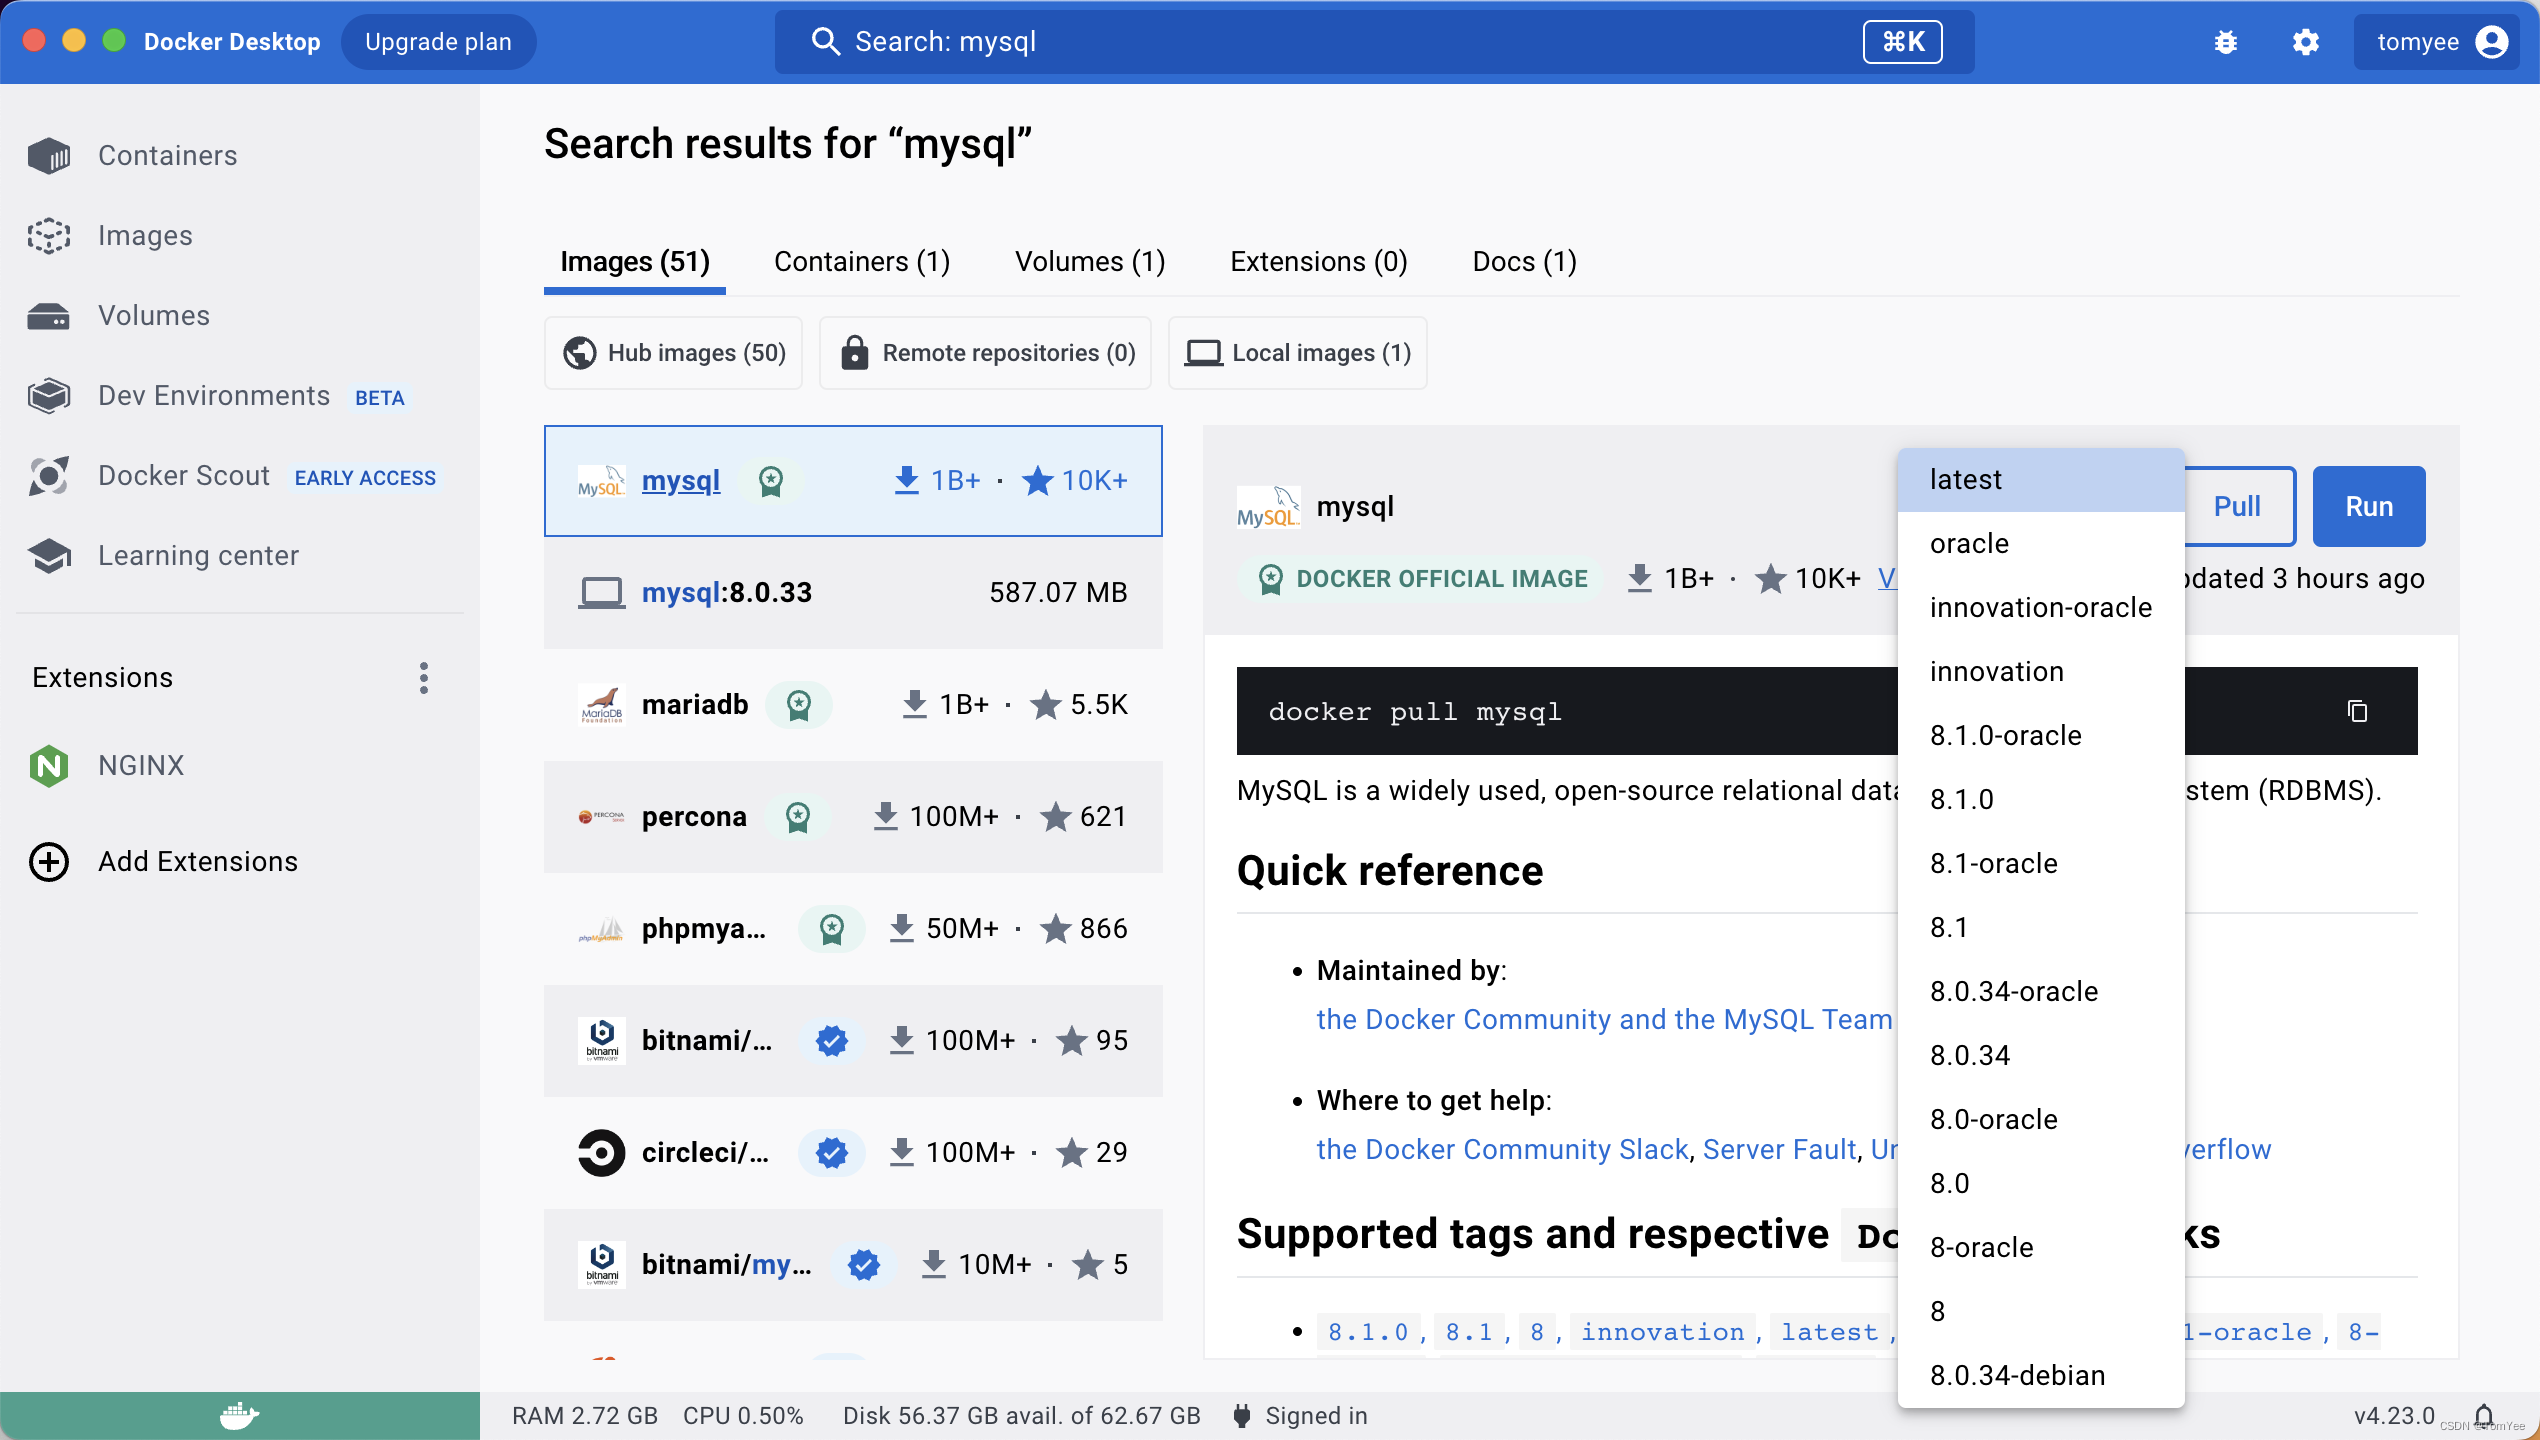Screen dimensions: 2540x1440
Task: Open Settings gear icon in header
Action: coord(2306,42)
